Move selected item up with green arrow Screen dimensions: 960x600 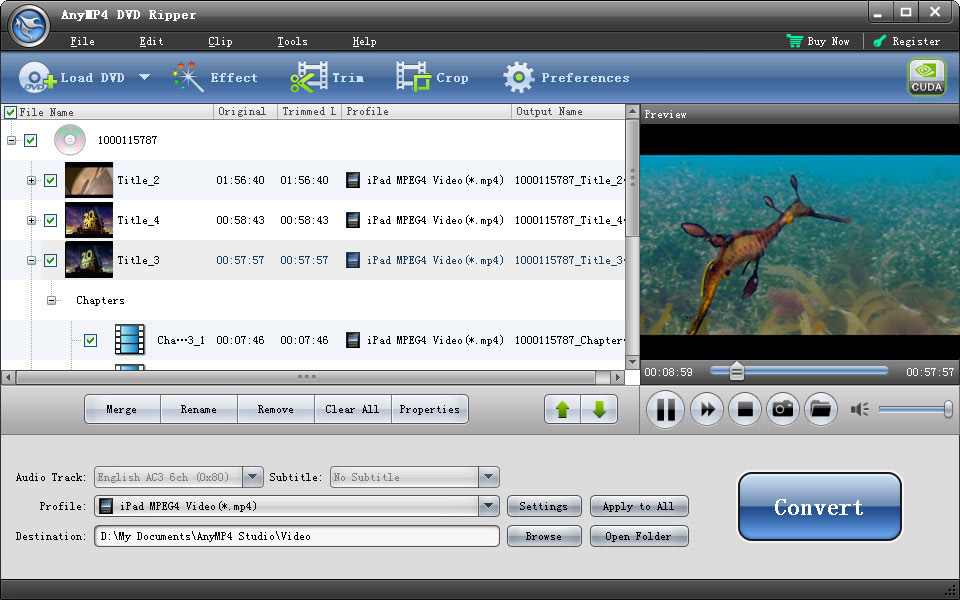(562, 409)
